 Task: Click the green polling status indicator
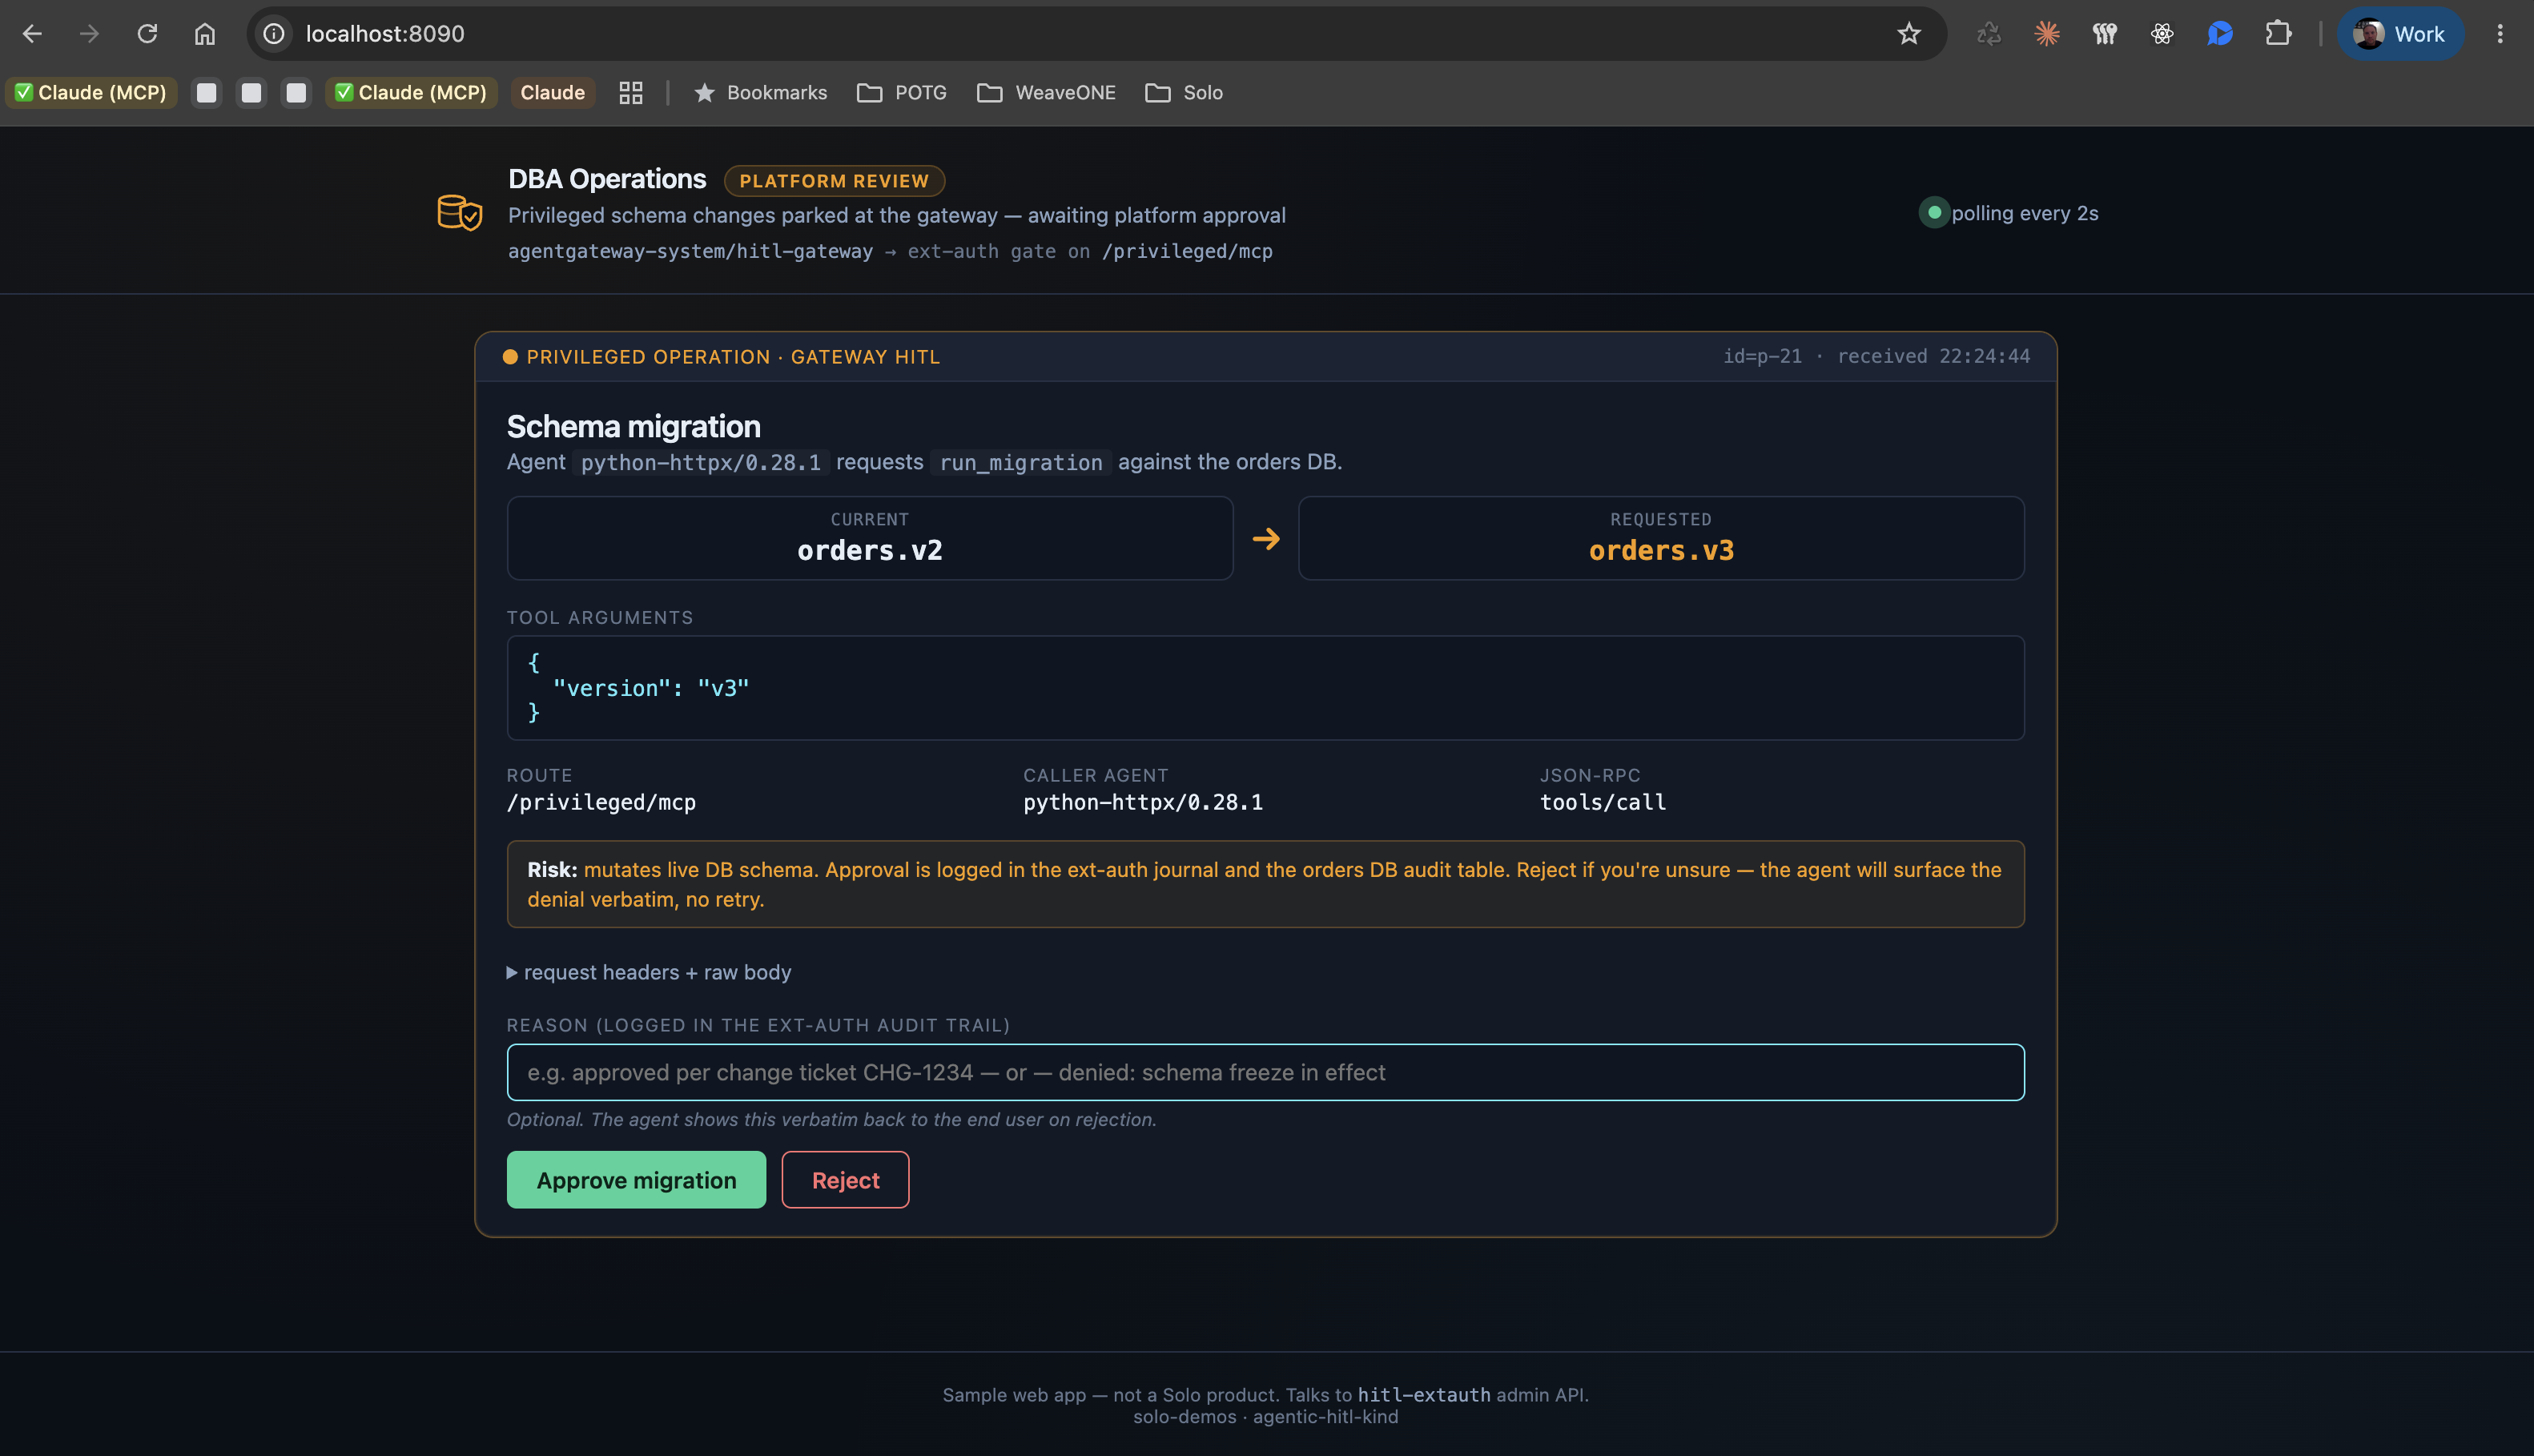[1934, 213]
